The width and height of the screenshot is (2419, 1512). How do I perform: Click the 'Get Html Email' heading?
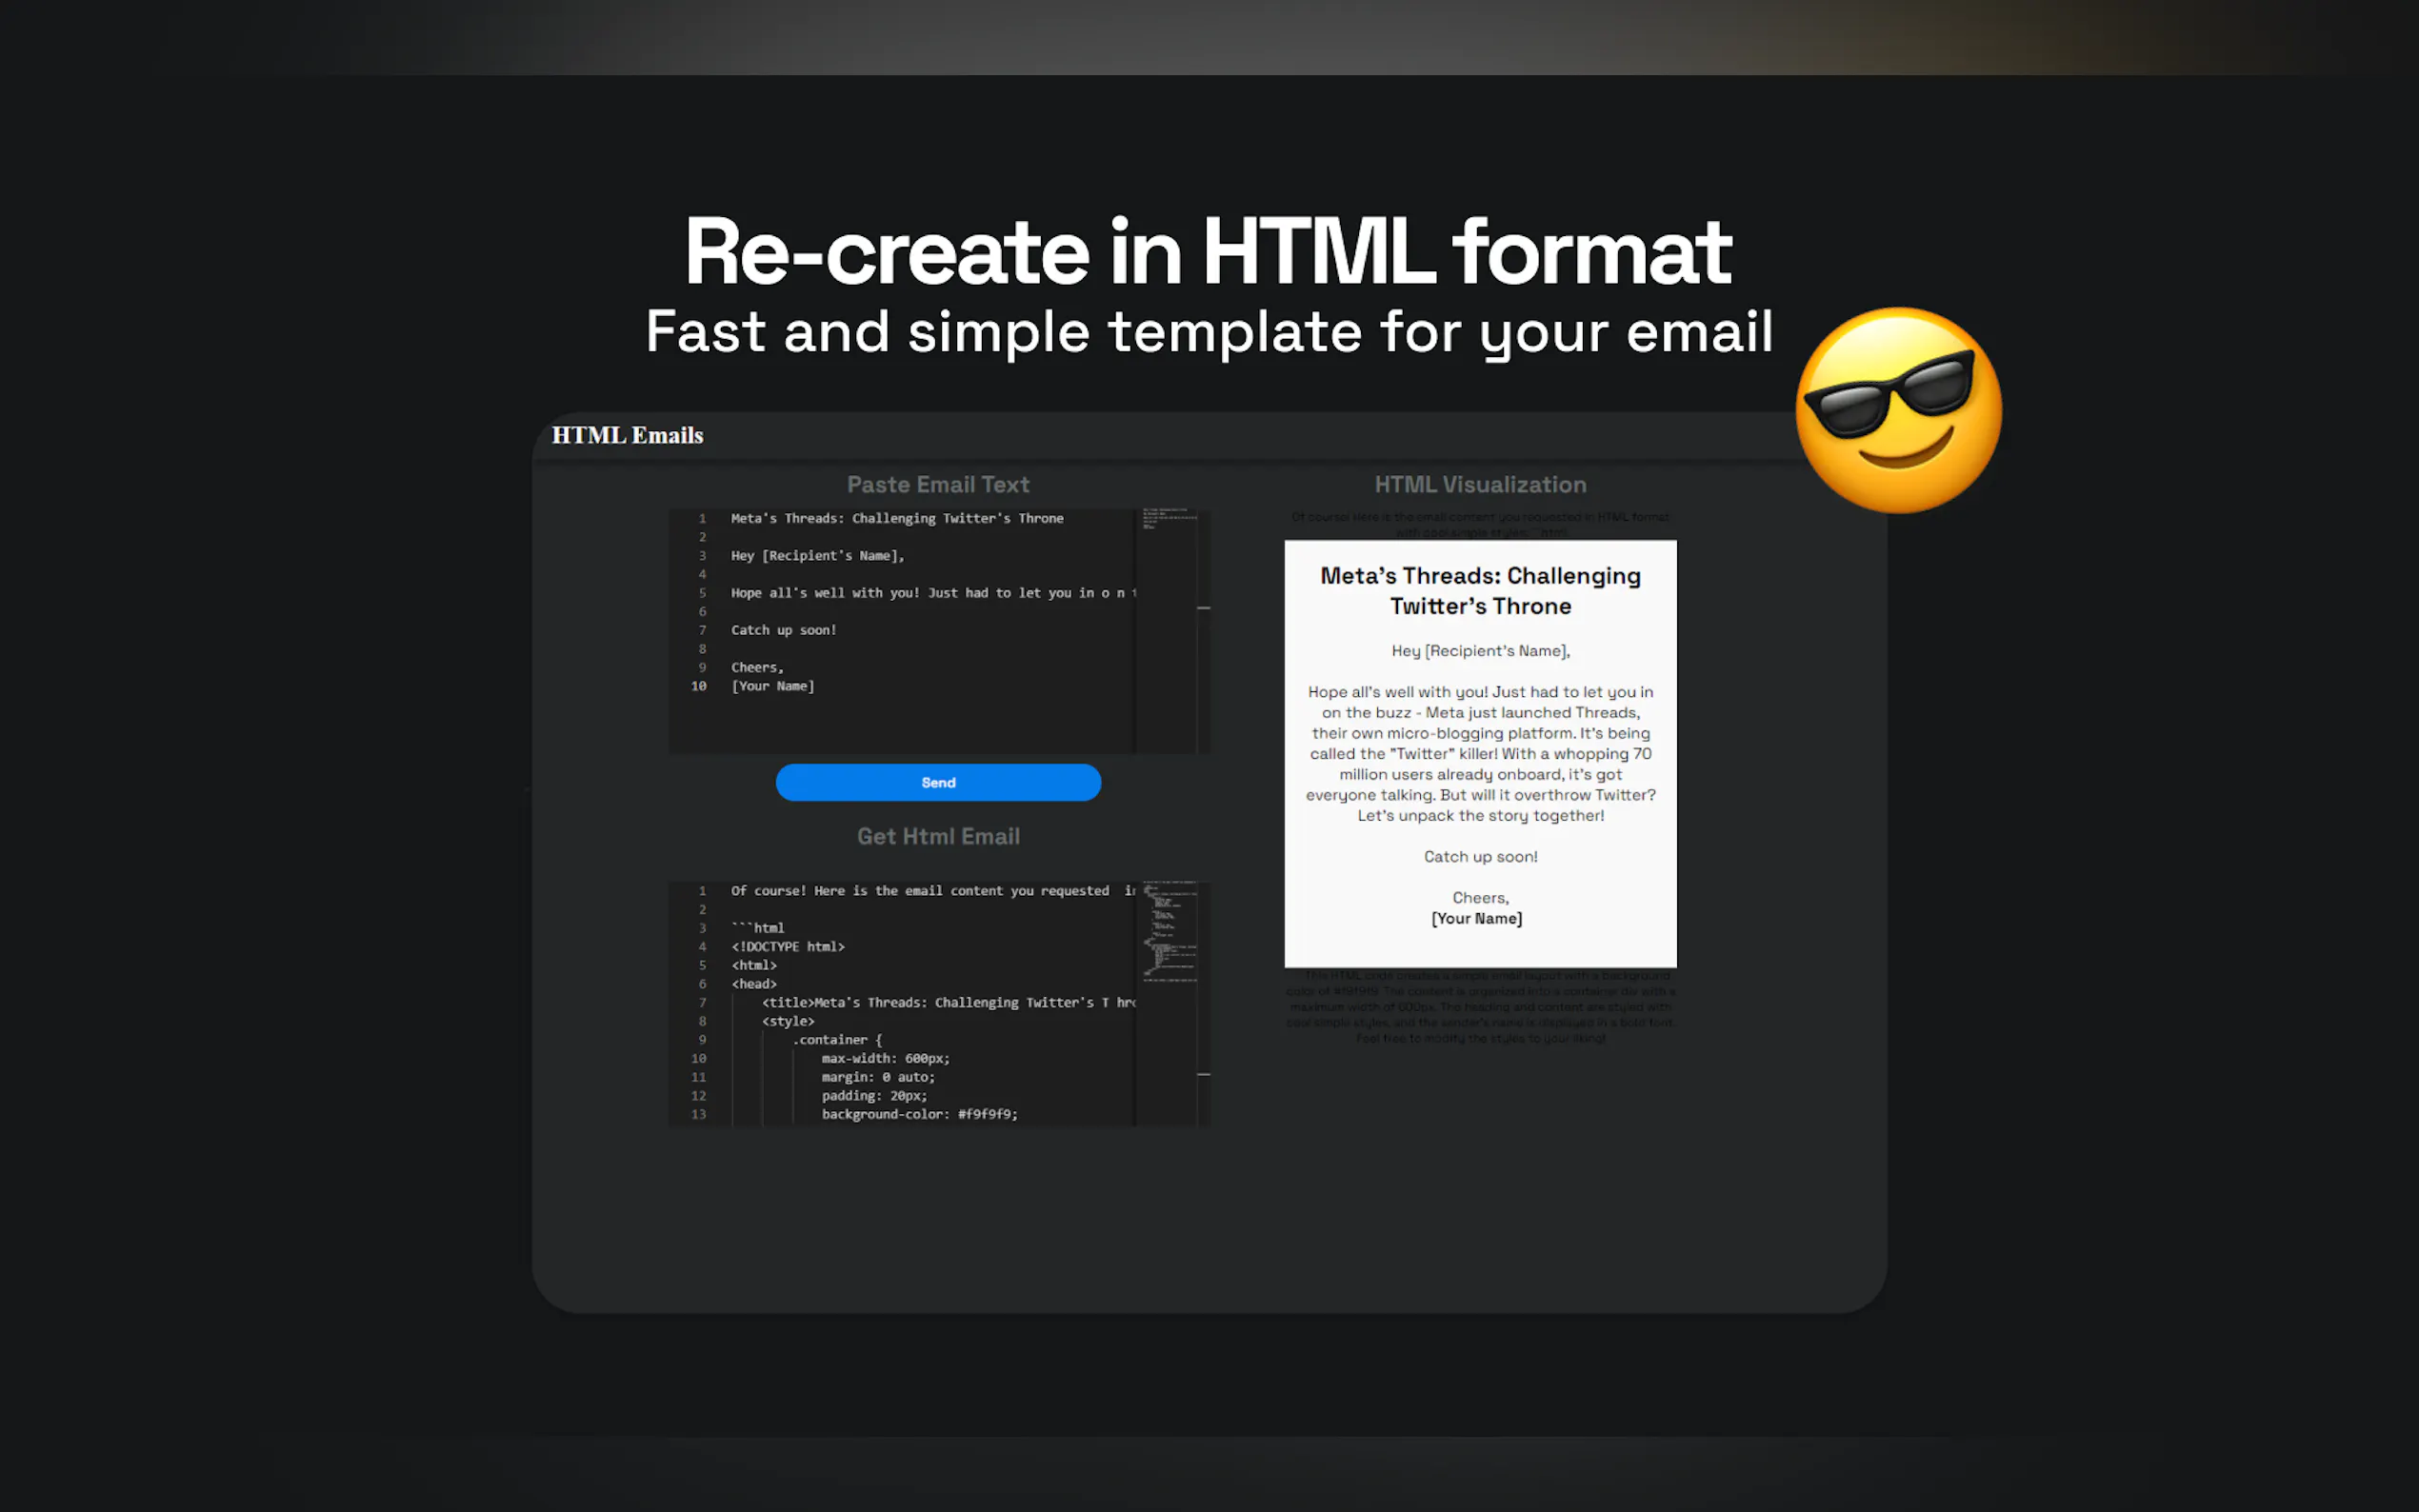937,836
